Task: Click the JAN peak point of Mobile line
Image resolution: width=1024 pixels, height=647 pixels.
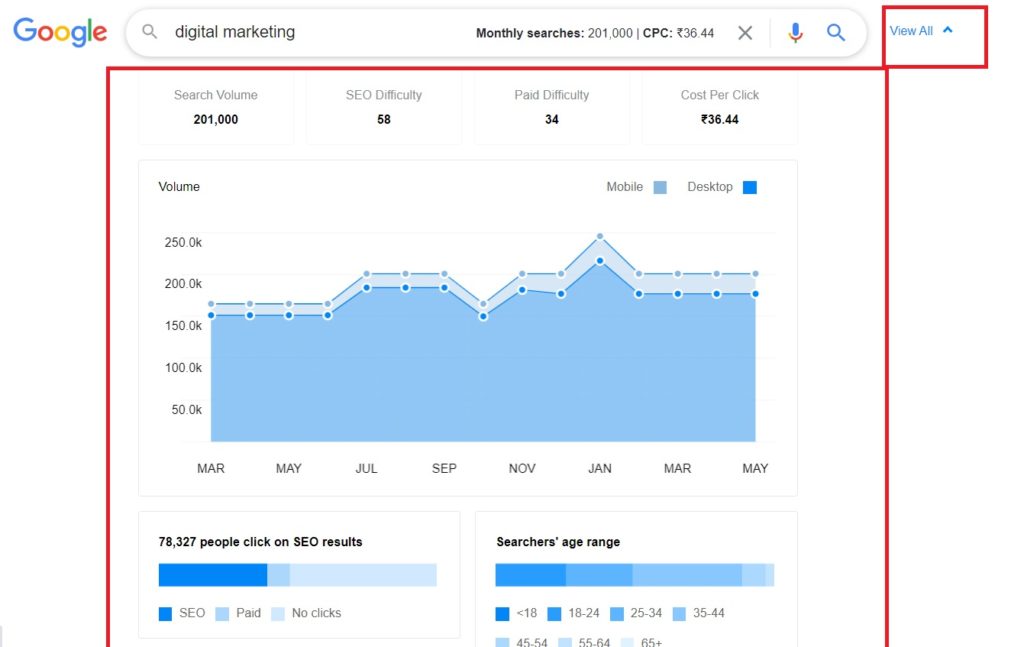Action: [x=600, y=236]
